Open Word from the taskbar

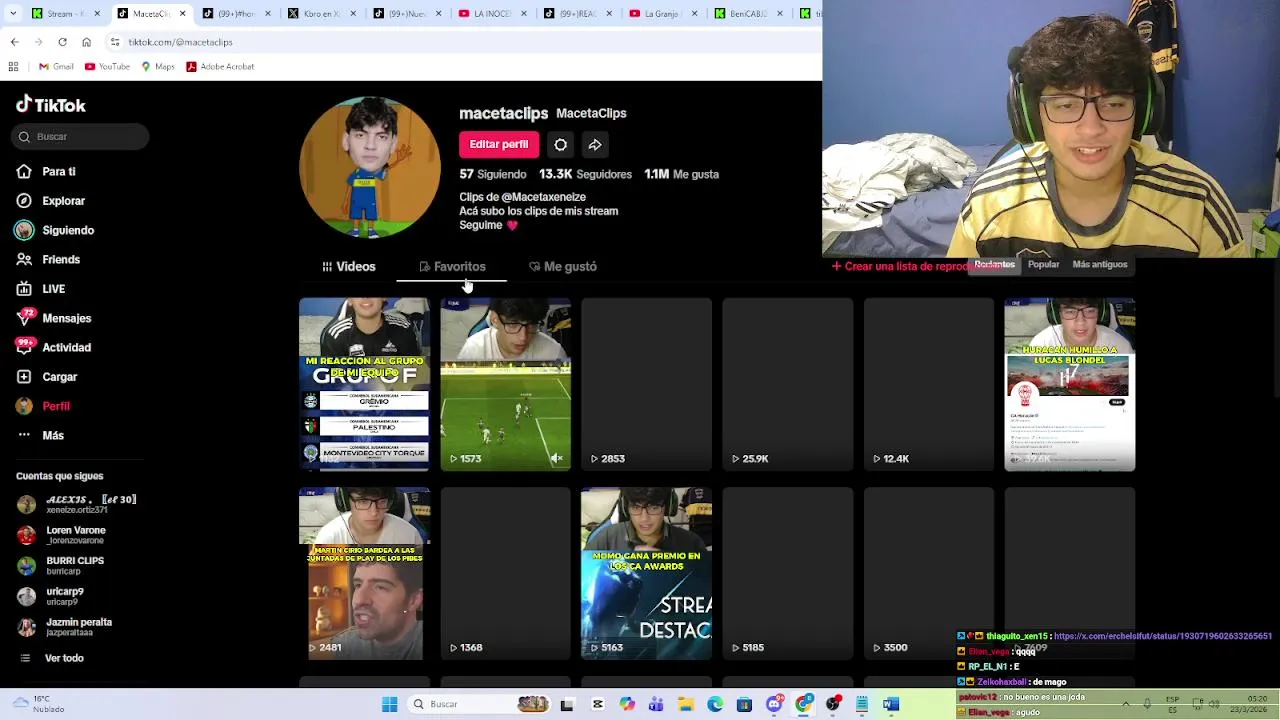tap(890, 704)
